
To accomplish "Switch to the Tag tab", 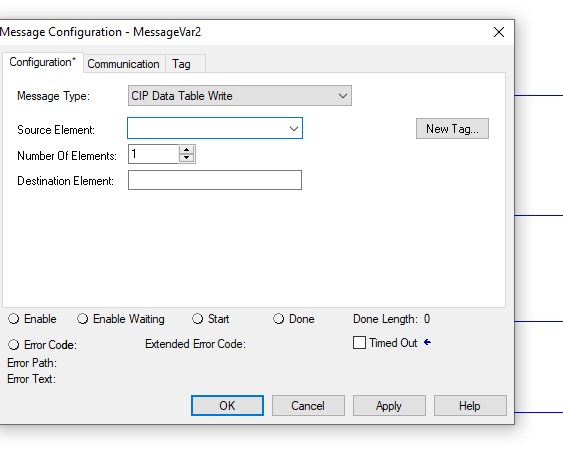I will point(182,64).
